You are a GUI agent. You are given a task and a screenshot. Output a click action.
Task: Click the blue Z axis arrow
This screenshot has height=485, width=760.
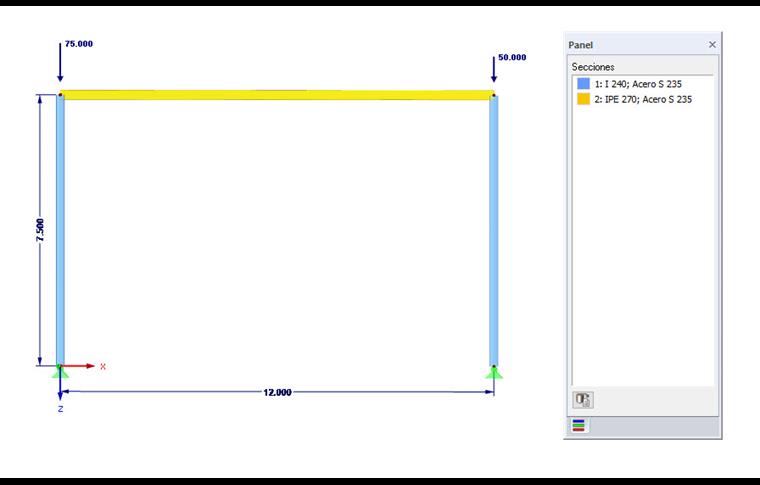(x=60, y=384)
